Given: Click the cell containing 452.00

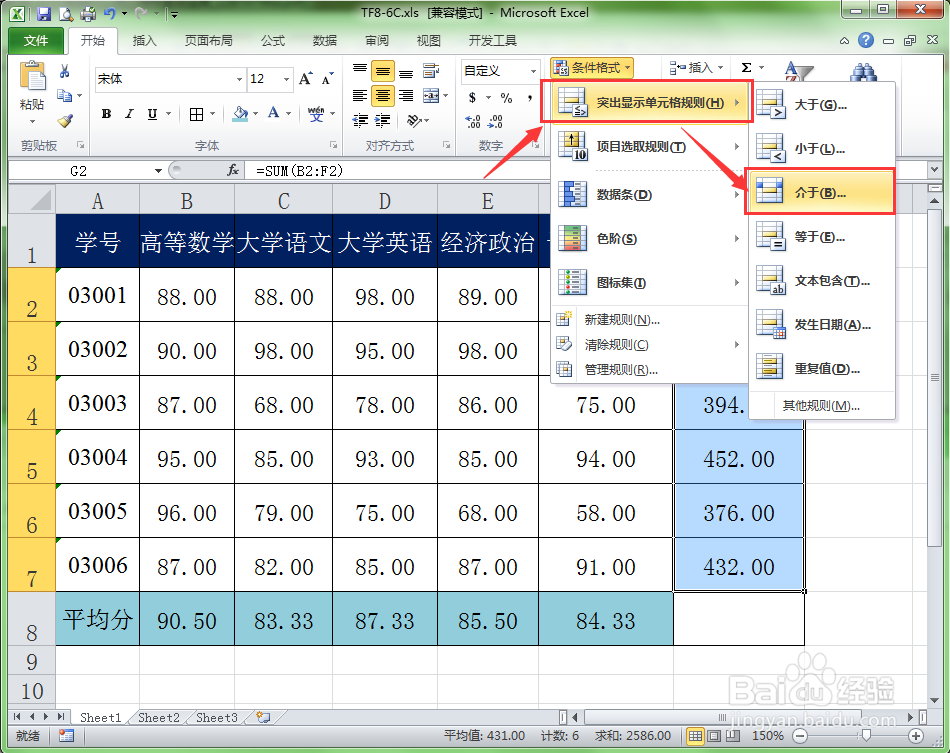Looking at the screenshot, I should click(x=739, y=459).
